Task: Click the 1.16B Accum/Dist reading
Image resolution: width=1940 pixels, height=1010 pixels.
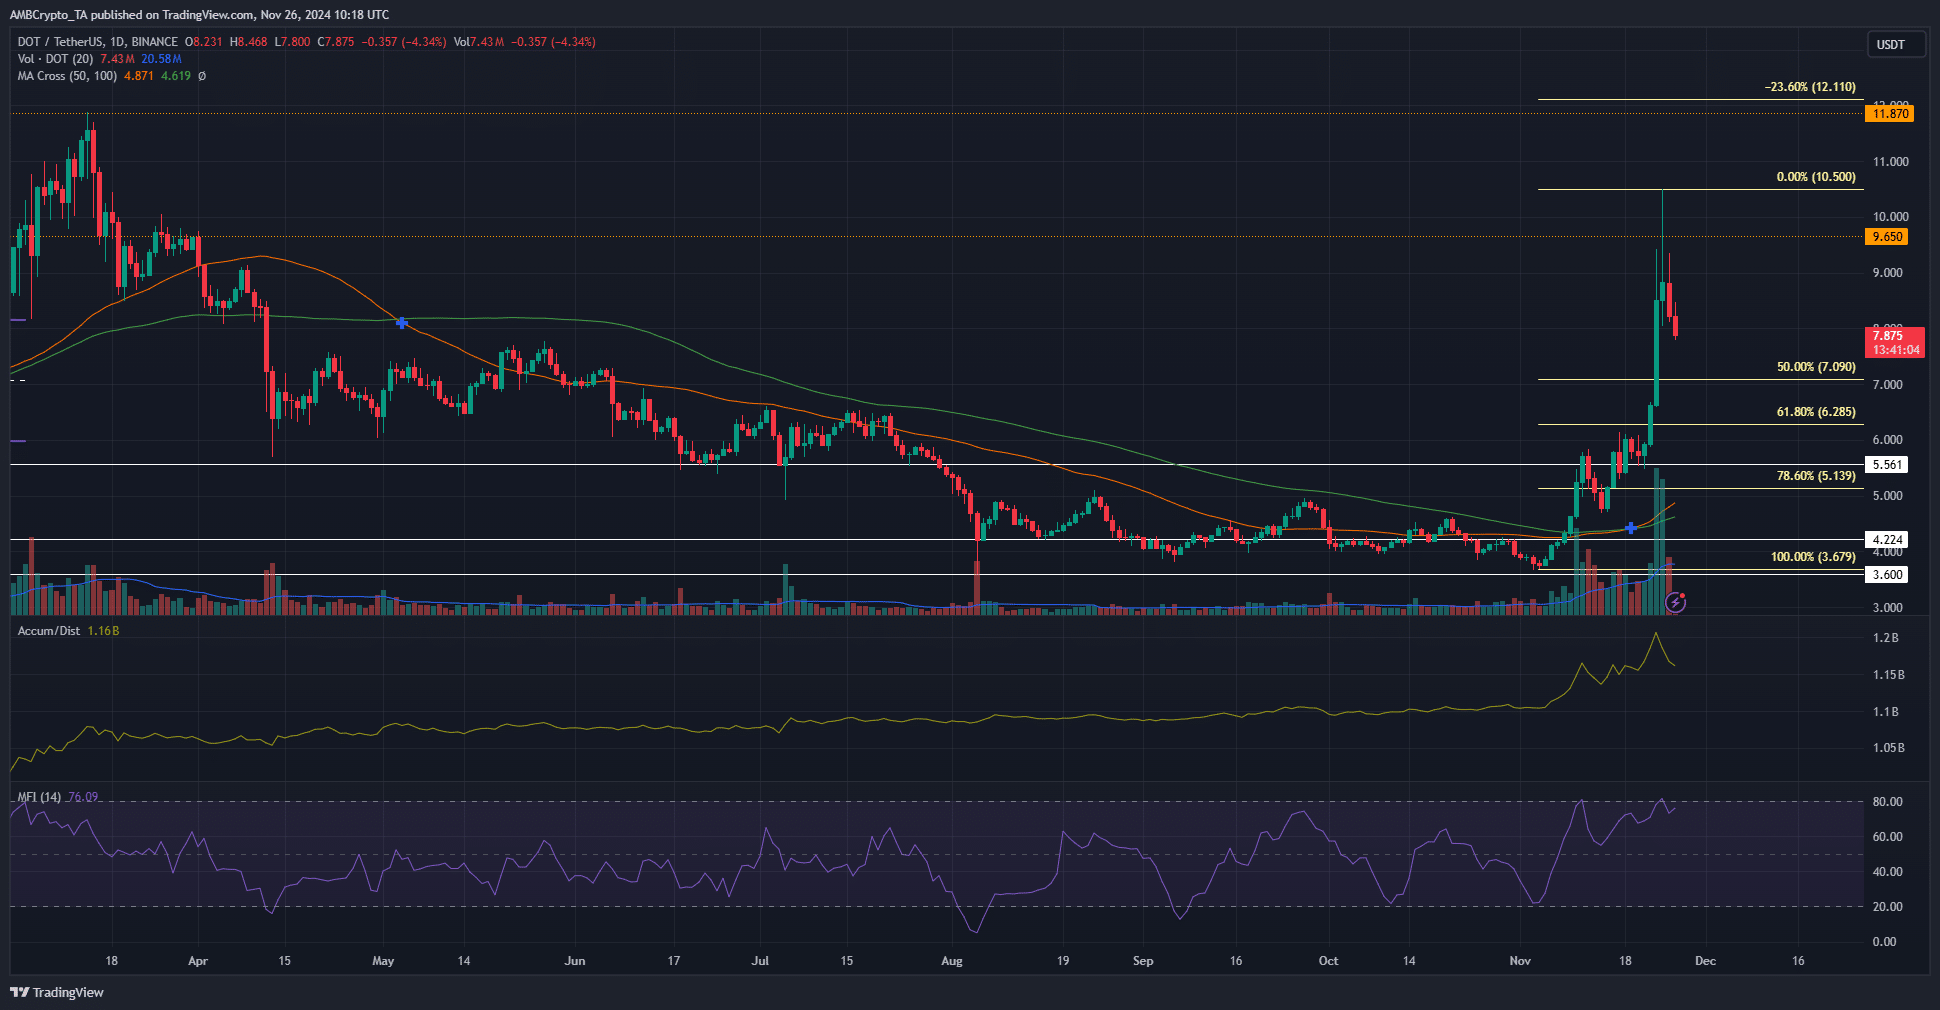Action: pos(103,631)
